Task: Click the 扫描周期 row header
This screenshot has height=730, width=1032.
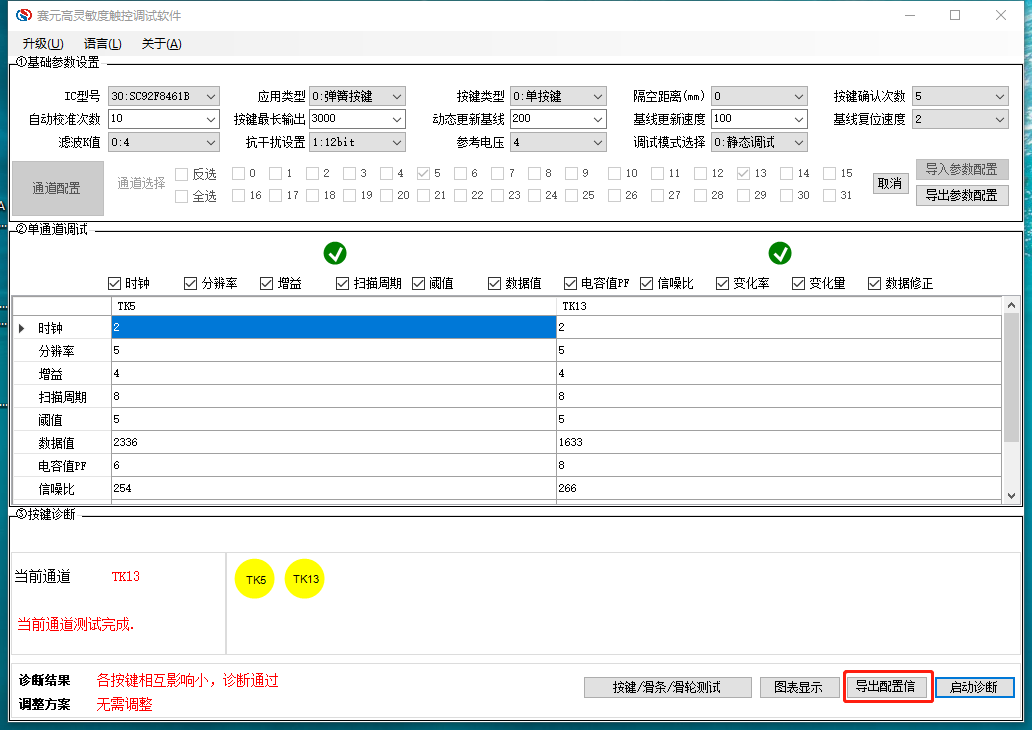Action: pyautogui.click(x=62, y=397)
